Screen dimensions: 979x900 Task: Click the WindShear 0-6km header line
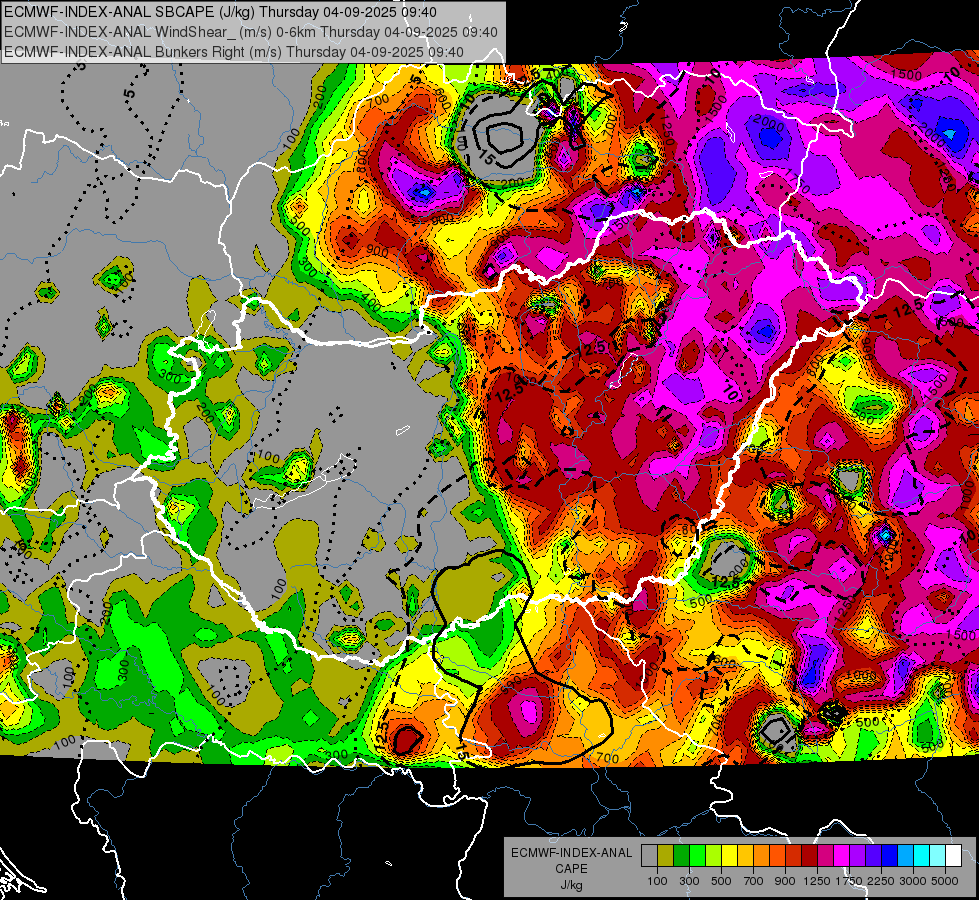tap(251, 32)
